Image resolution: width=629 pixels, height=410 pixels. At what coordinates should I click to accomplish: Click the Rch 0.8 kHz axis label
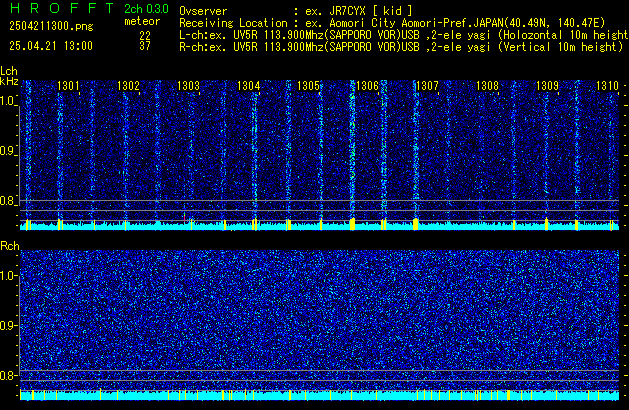click(x=8, y=375)
